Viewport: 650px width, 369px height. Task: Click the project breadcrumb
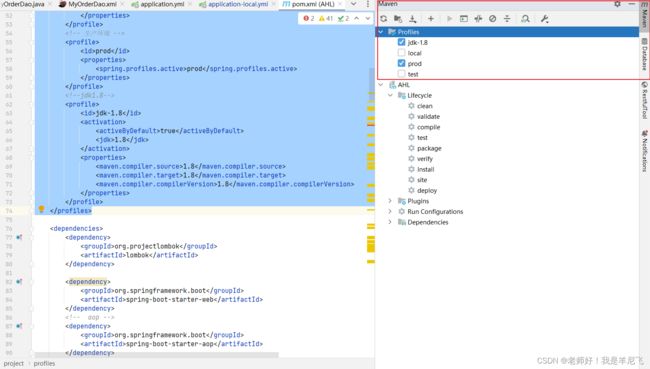point(14,364)
